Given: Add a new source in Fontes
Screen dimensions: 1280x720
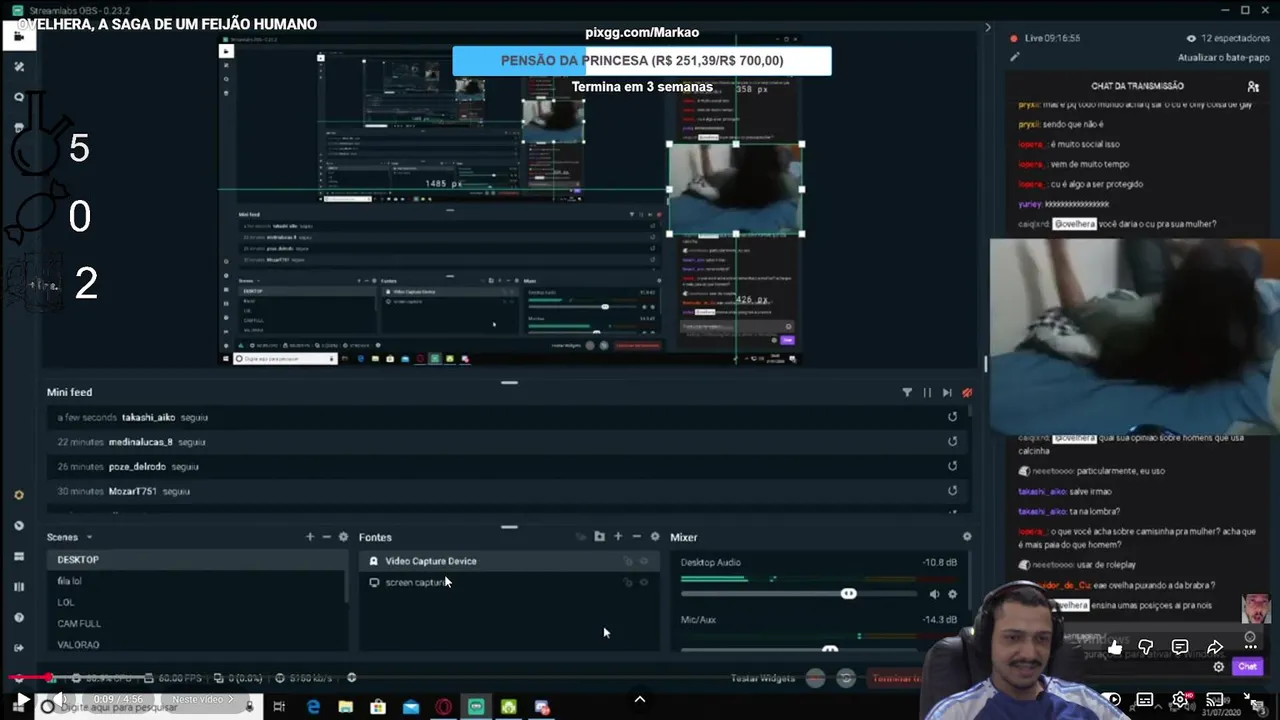Looking at the screenshot, I should (618, 537).
